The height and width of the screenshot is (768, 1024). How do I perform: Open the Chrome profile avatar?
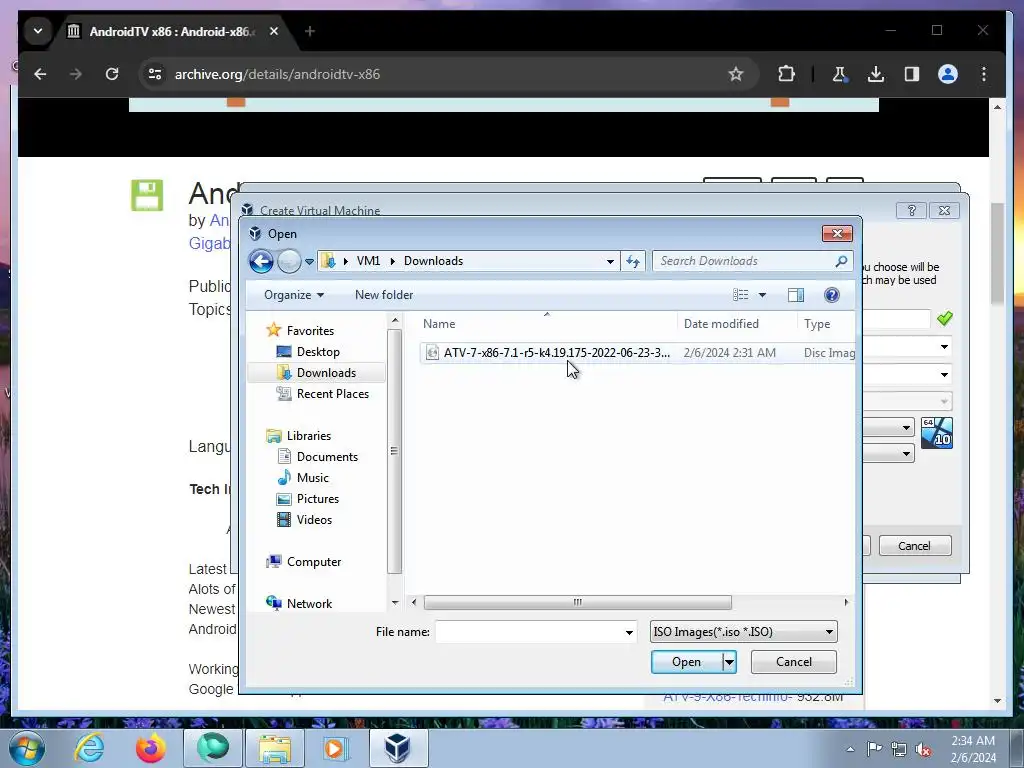point(948,74)
